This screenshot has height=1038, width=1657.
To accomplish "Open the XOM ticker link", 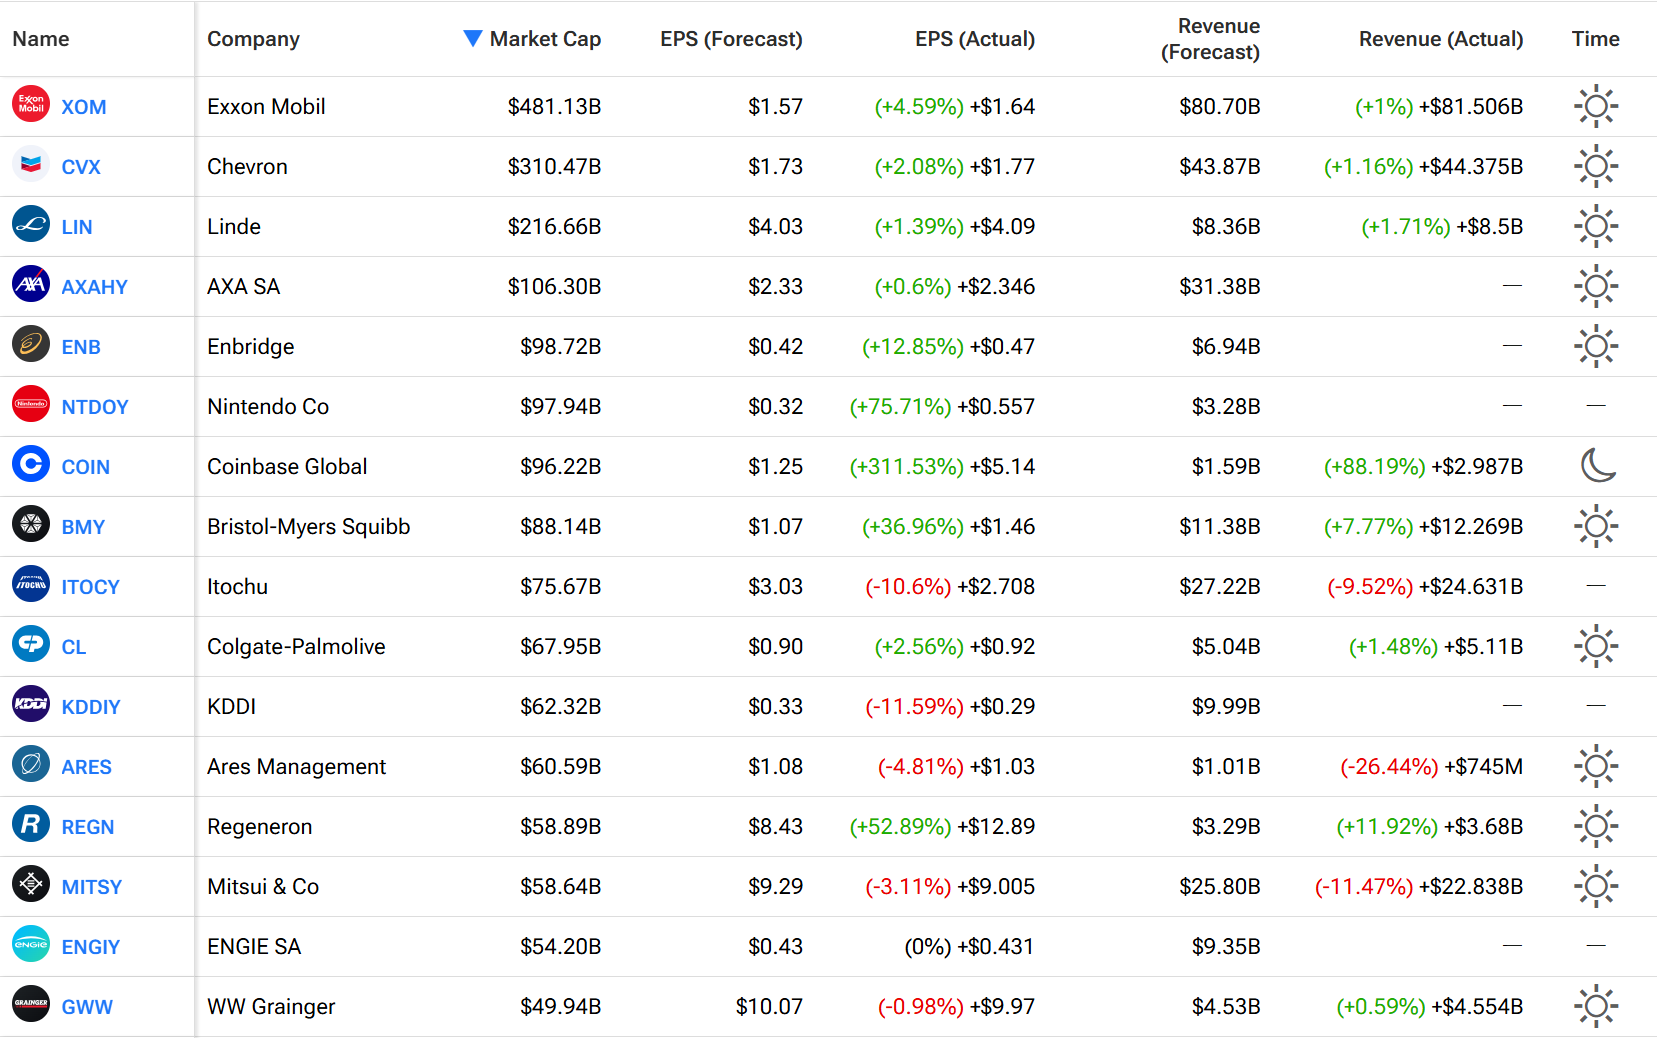I will (x=84, y=107).
